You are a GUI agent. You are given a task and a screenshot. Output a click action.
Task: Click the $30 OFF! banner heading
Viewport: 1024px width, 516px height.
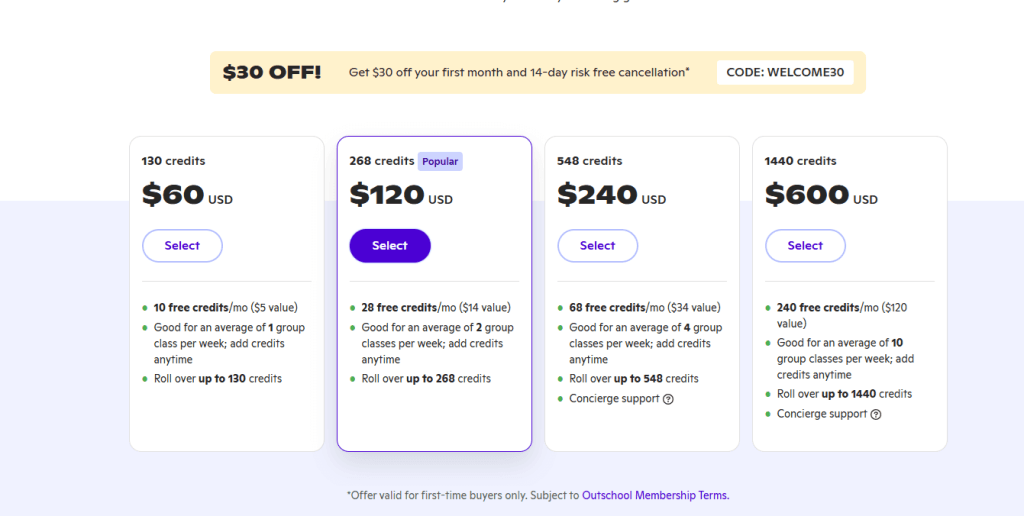pos(272,73)
